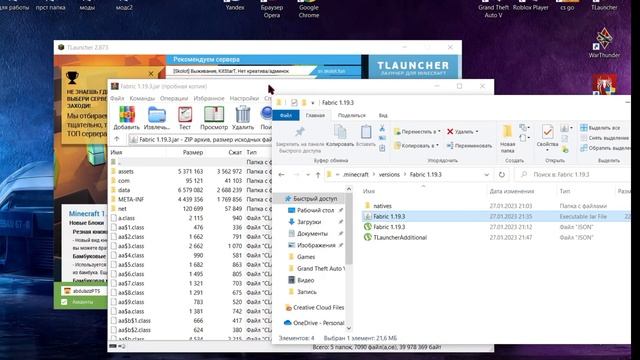640x360 pixels.
Task: Open the Файл menu in WinRAR
Action: pos(117,98)
